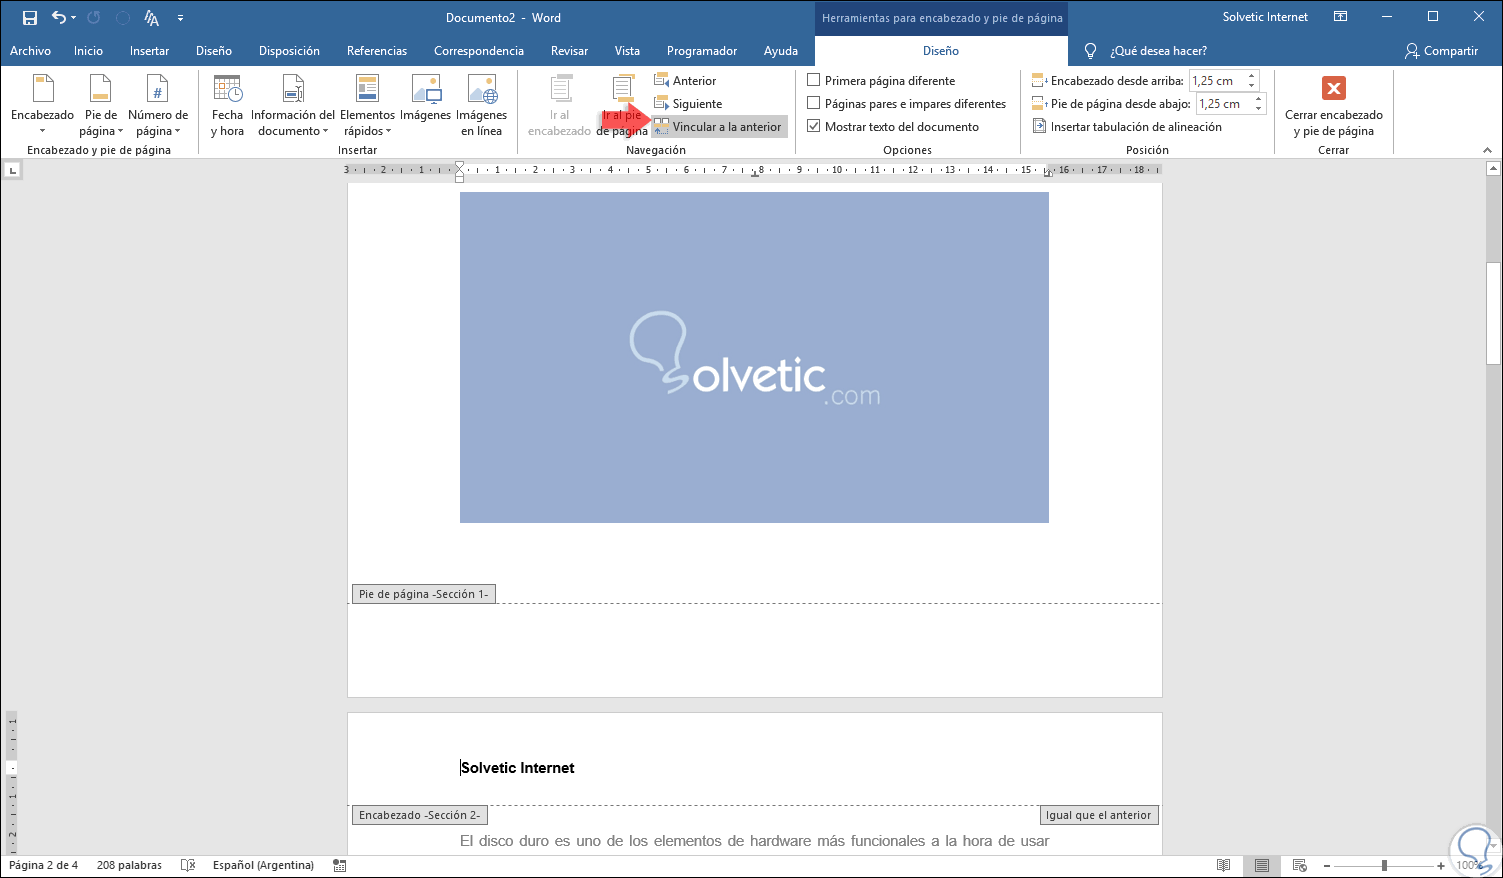Screen dimensions: 1503x878
Task: Click the Solvetic.com image in the document
Action: click(754, 357)
